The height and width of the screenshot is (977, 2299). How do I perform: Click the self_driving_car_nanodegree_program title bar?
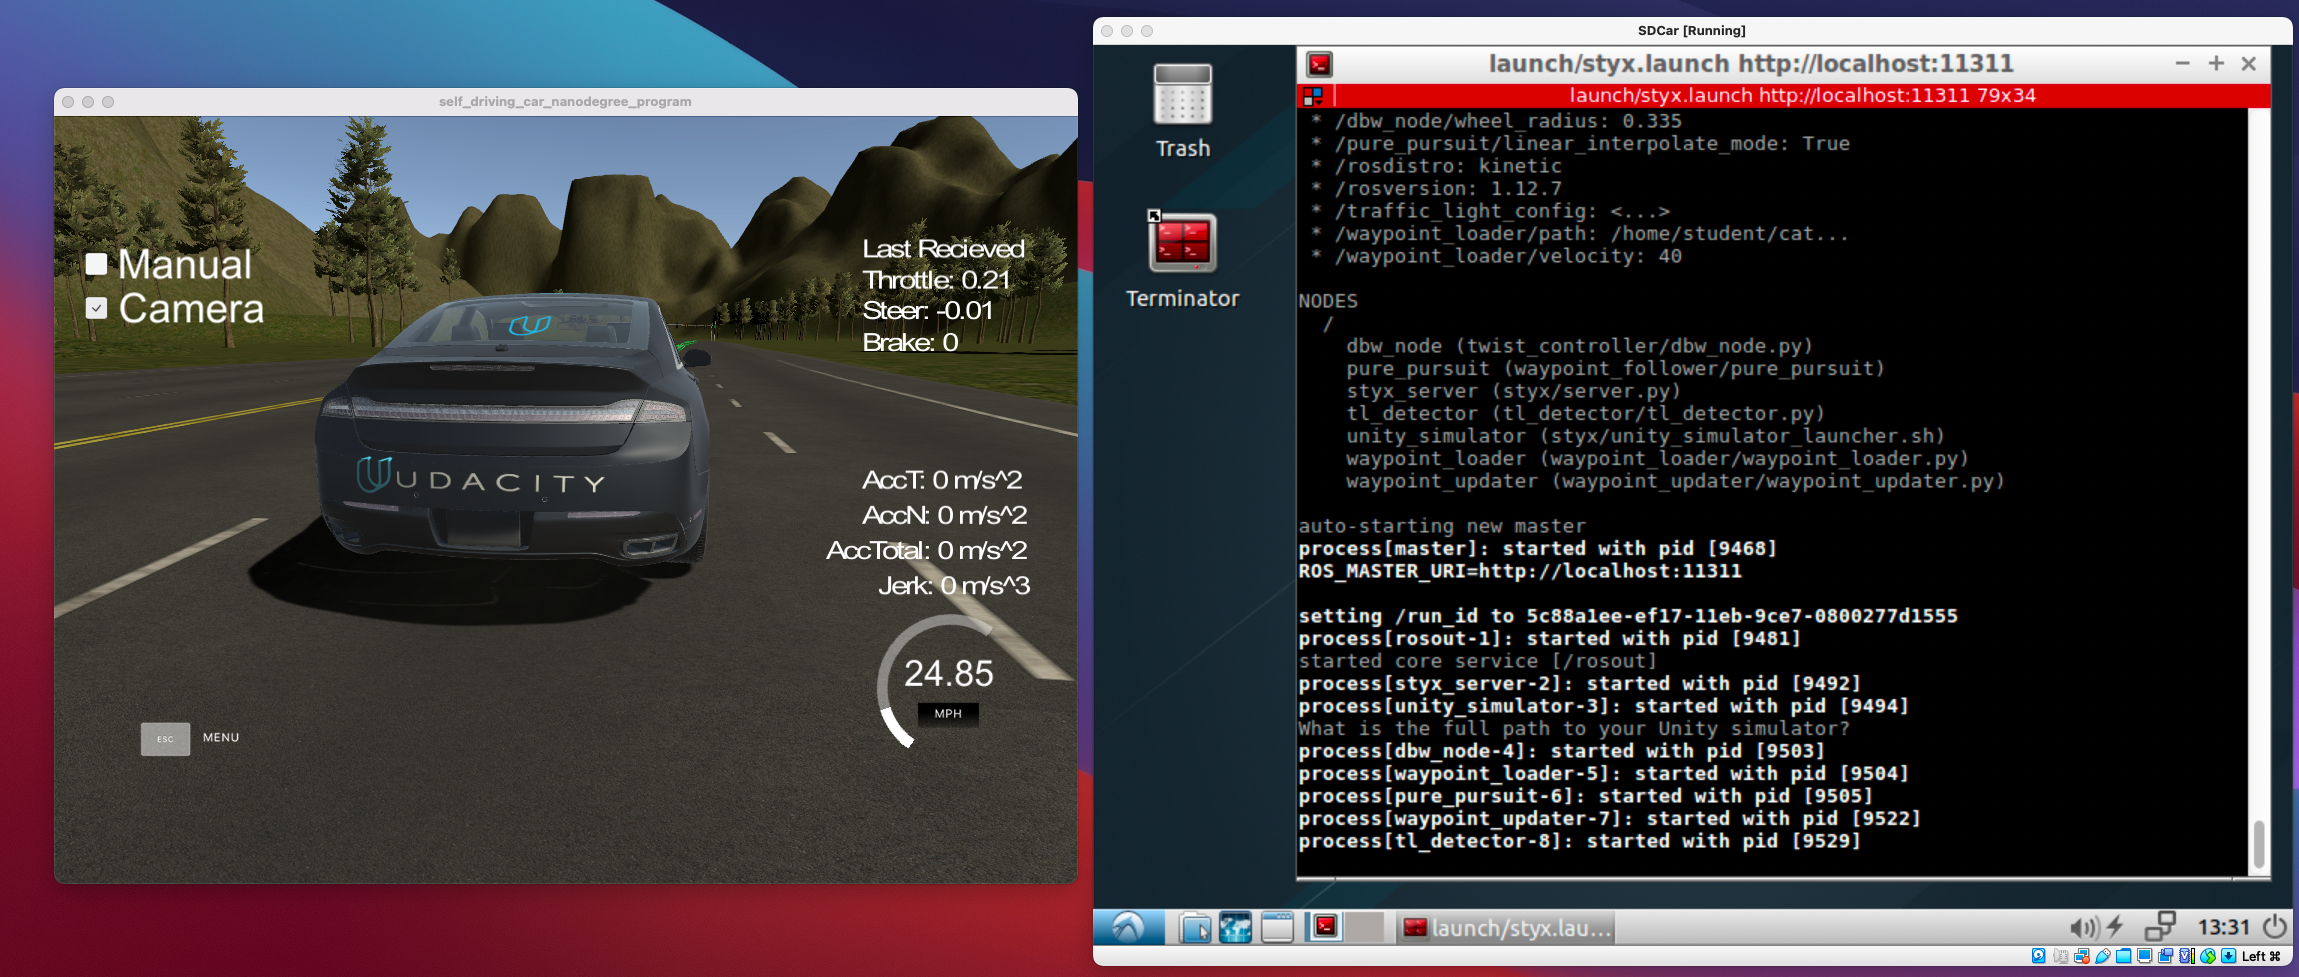point(565,102)
